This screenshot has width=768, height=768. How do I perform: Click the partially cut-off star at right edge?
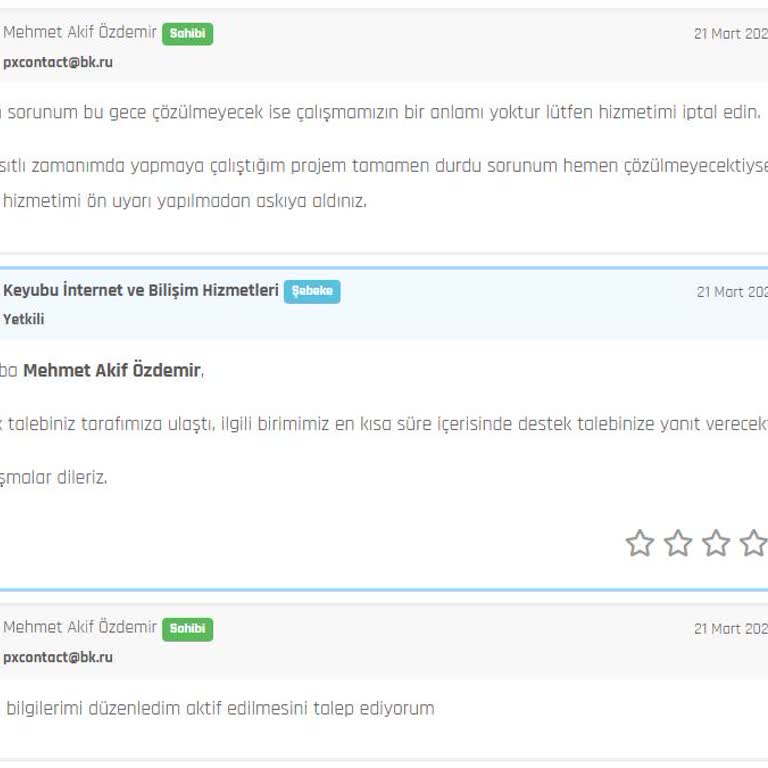754,544
